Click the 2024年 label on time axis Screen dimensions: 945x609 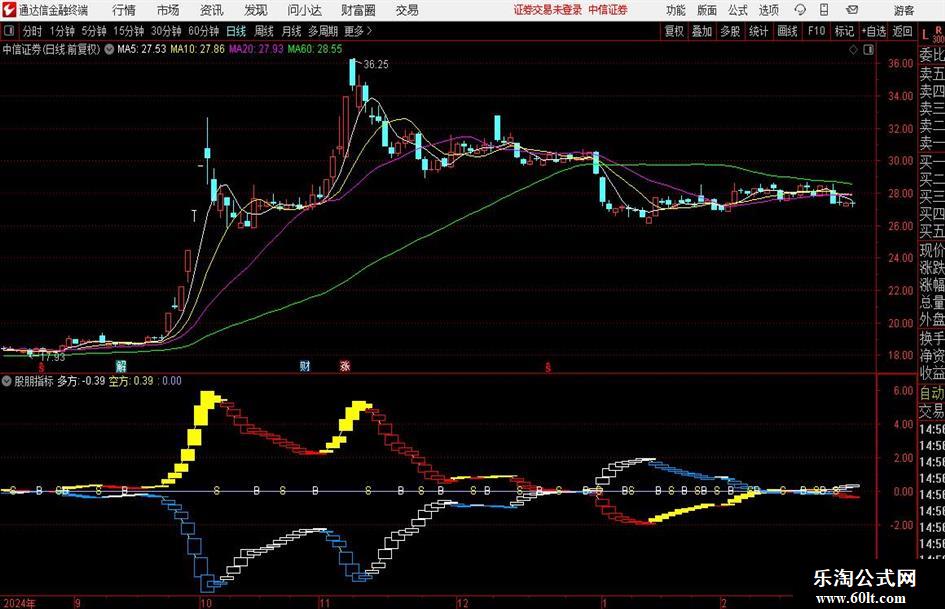click(x=19, y=602)
